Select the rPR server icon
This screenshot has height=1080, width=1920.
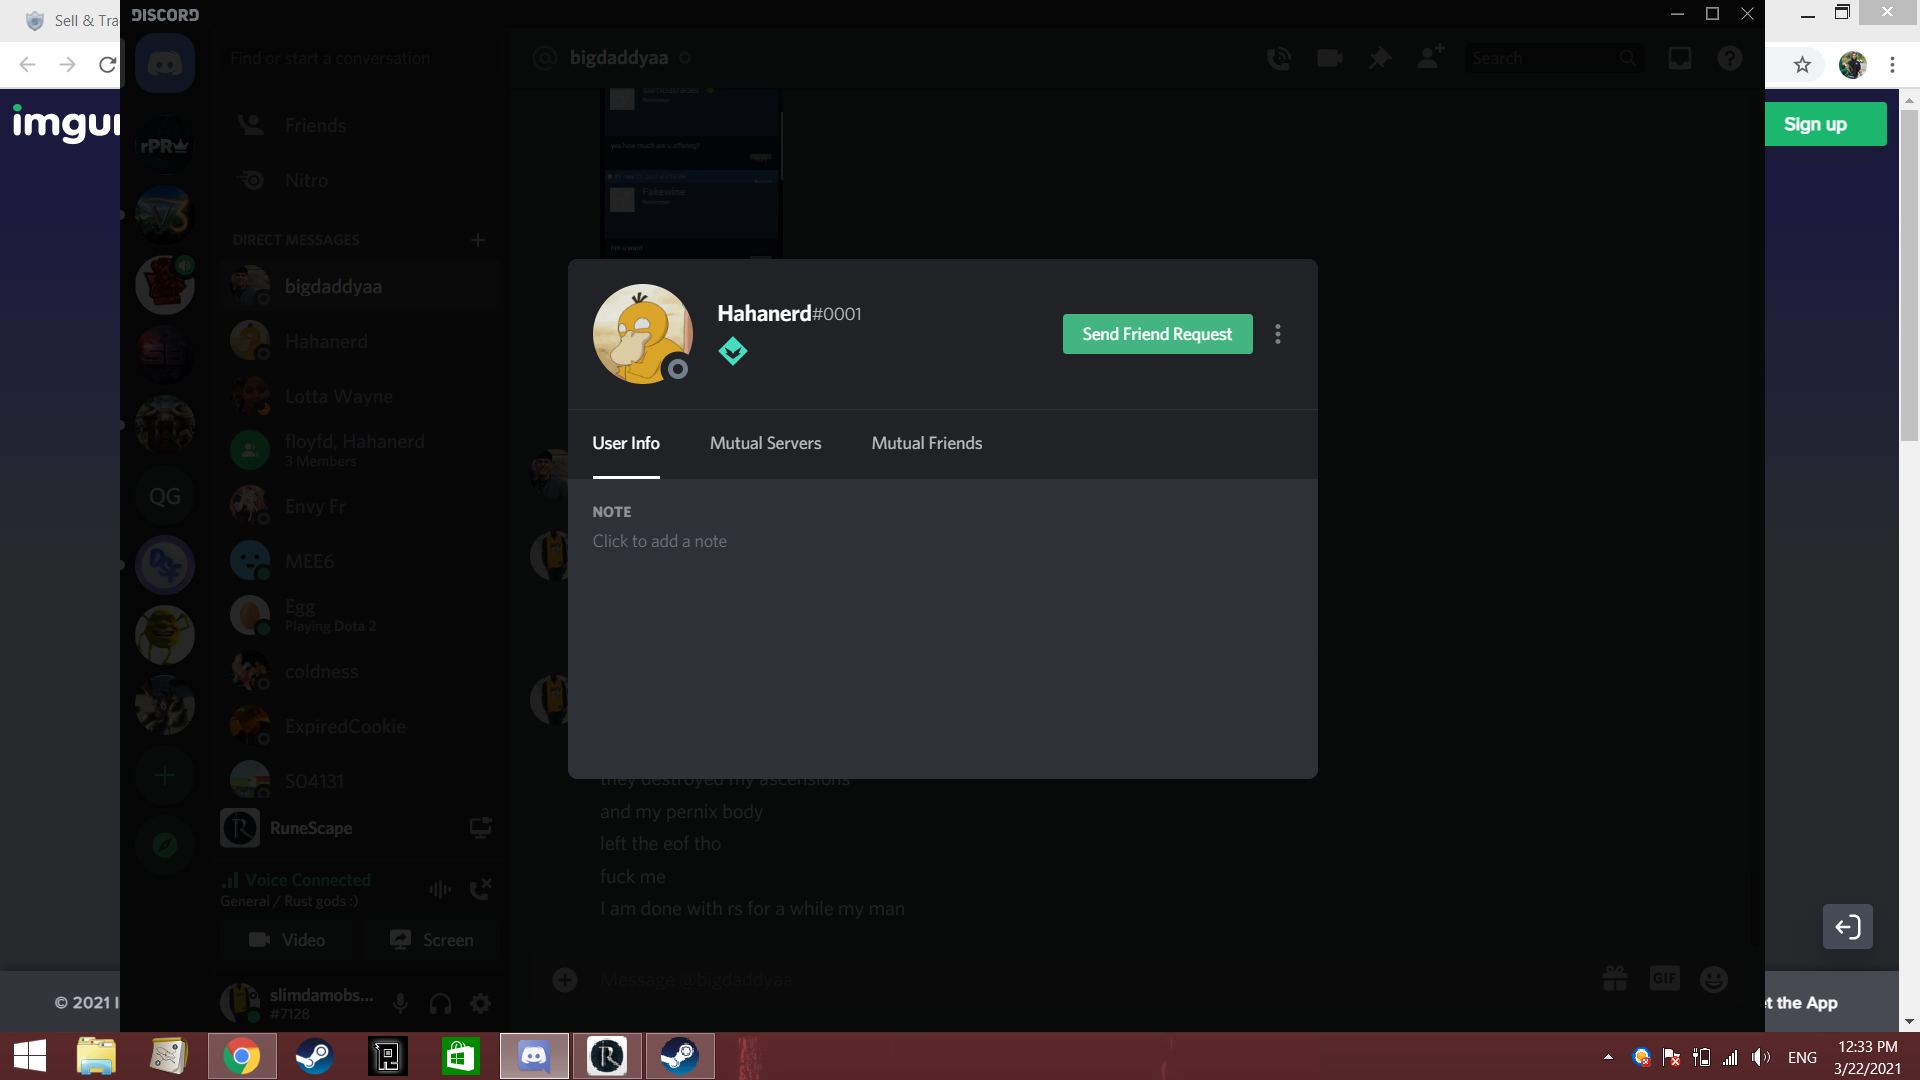[x=165, y=145]
